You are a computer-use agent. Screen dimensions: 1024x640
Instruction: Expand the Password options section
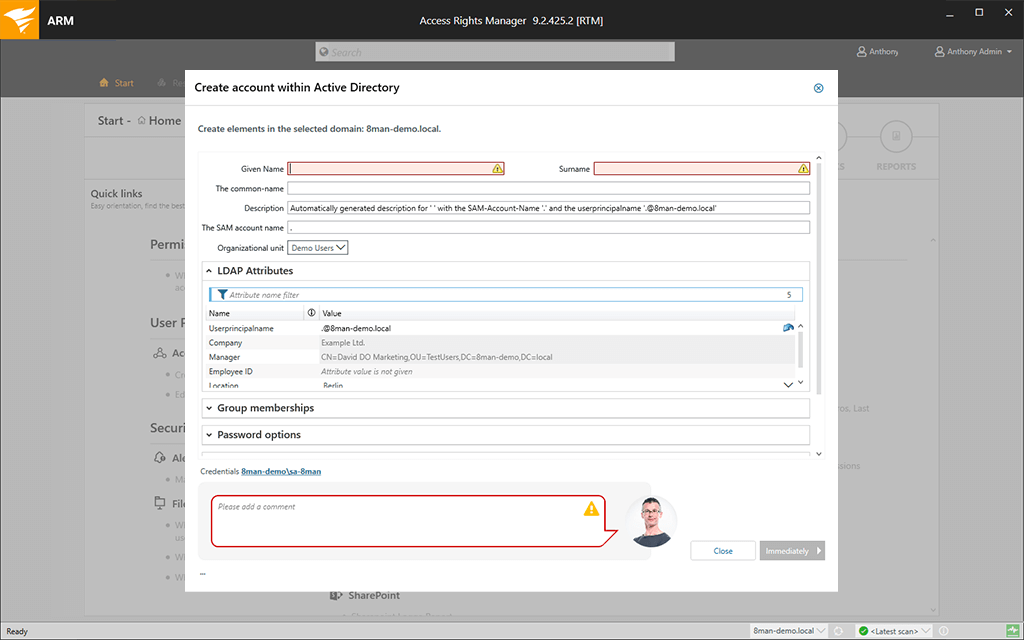click(208, 434)
